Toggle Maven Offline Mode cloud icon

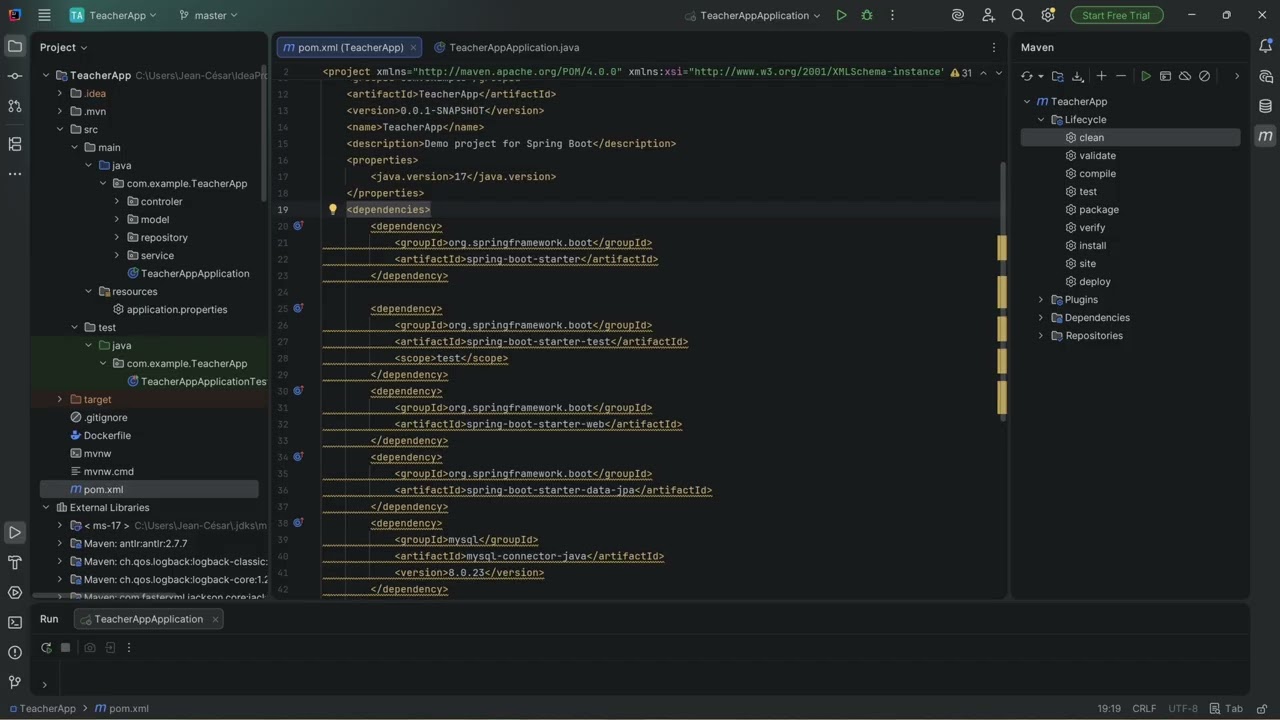pos(1185,76)
